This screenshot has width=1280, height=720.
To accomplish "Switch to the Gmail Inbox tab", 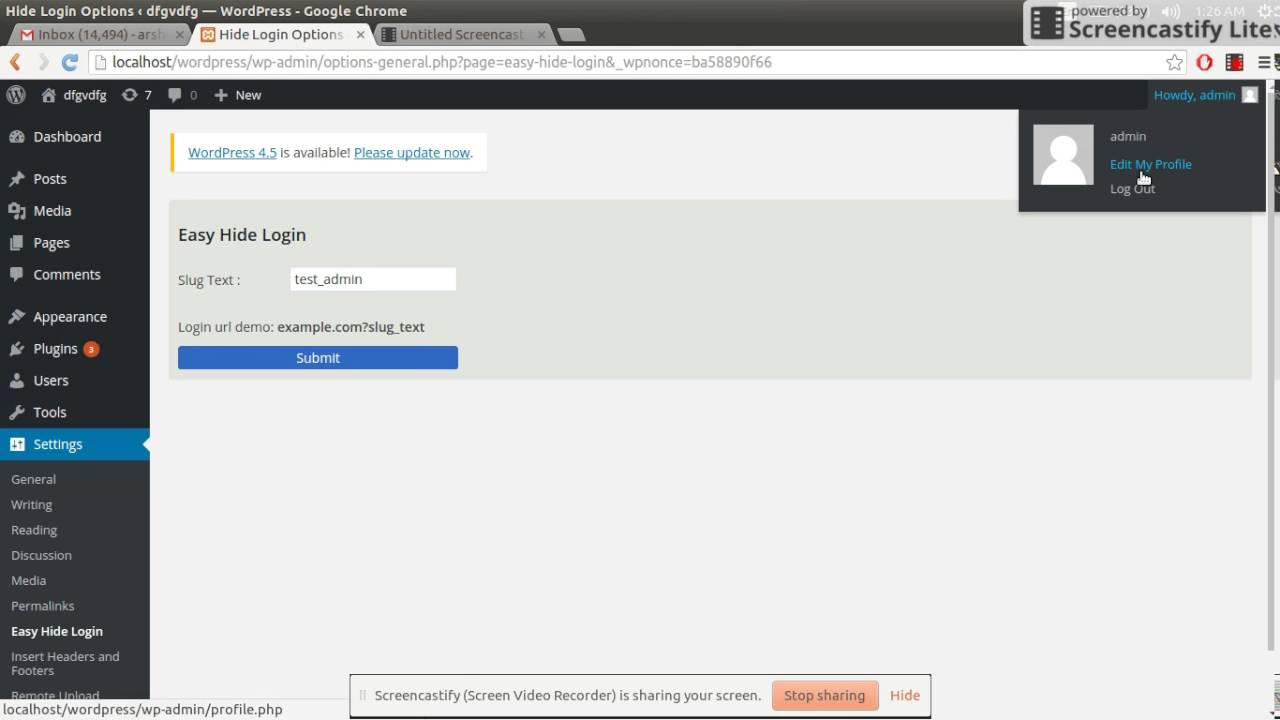I will [100, 34].
